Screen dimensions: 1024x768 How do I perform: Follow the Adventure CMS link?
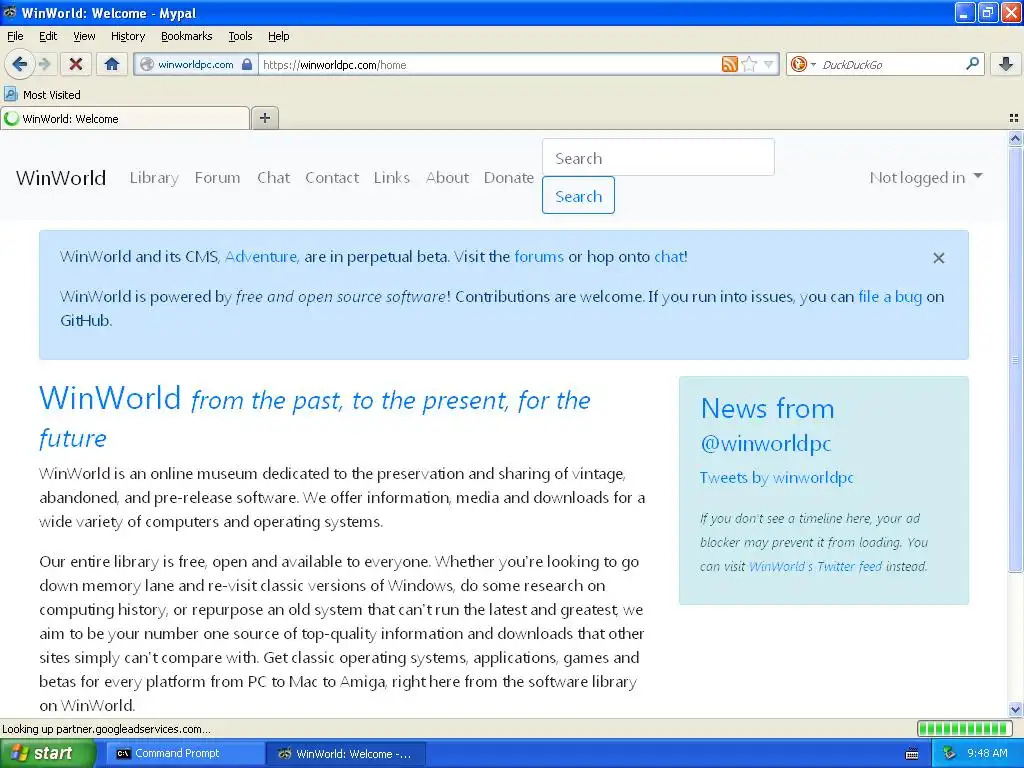coord(262,257)
